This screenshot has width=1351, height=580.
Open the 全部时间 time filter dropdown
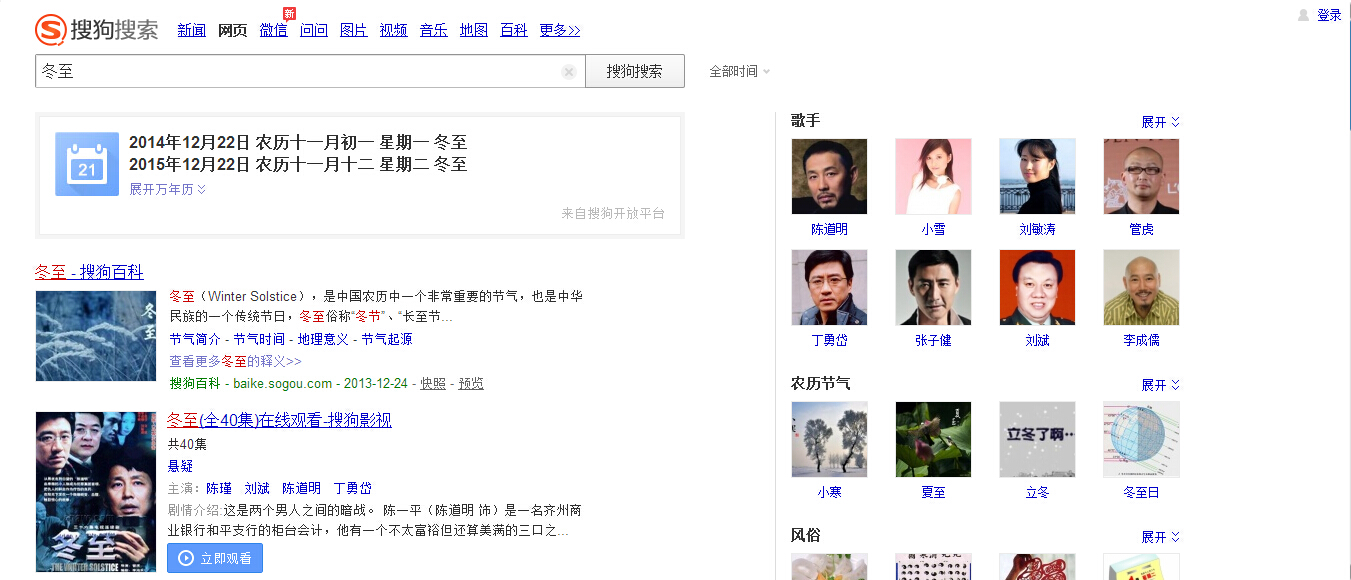click(x=739, y=72)
